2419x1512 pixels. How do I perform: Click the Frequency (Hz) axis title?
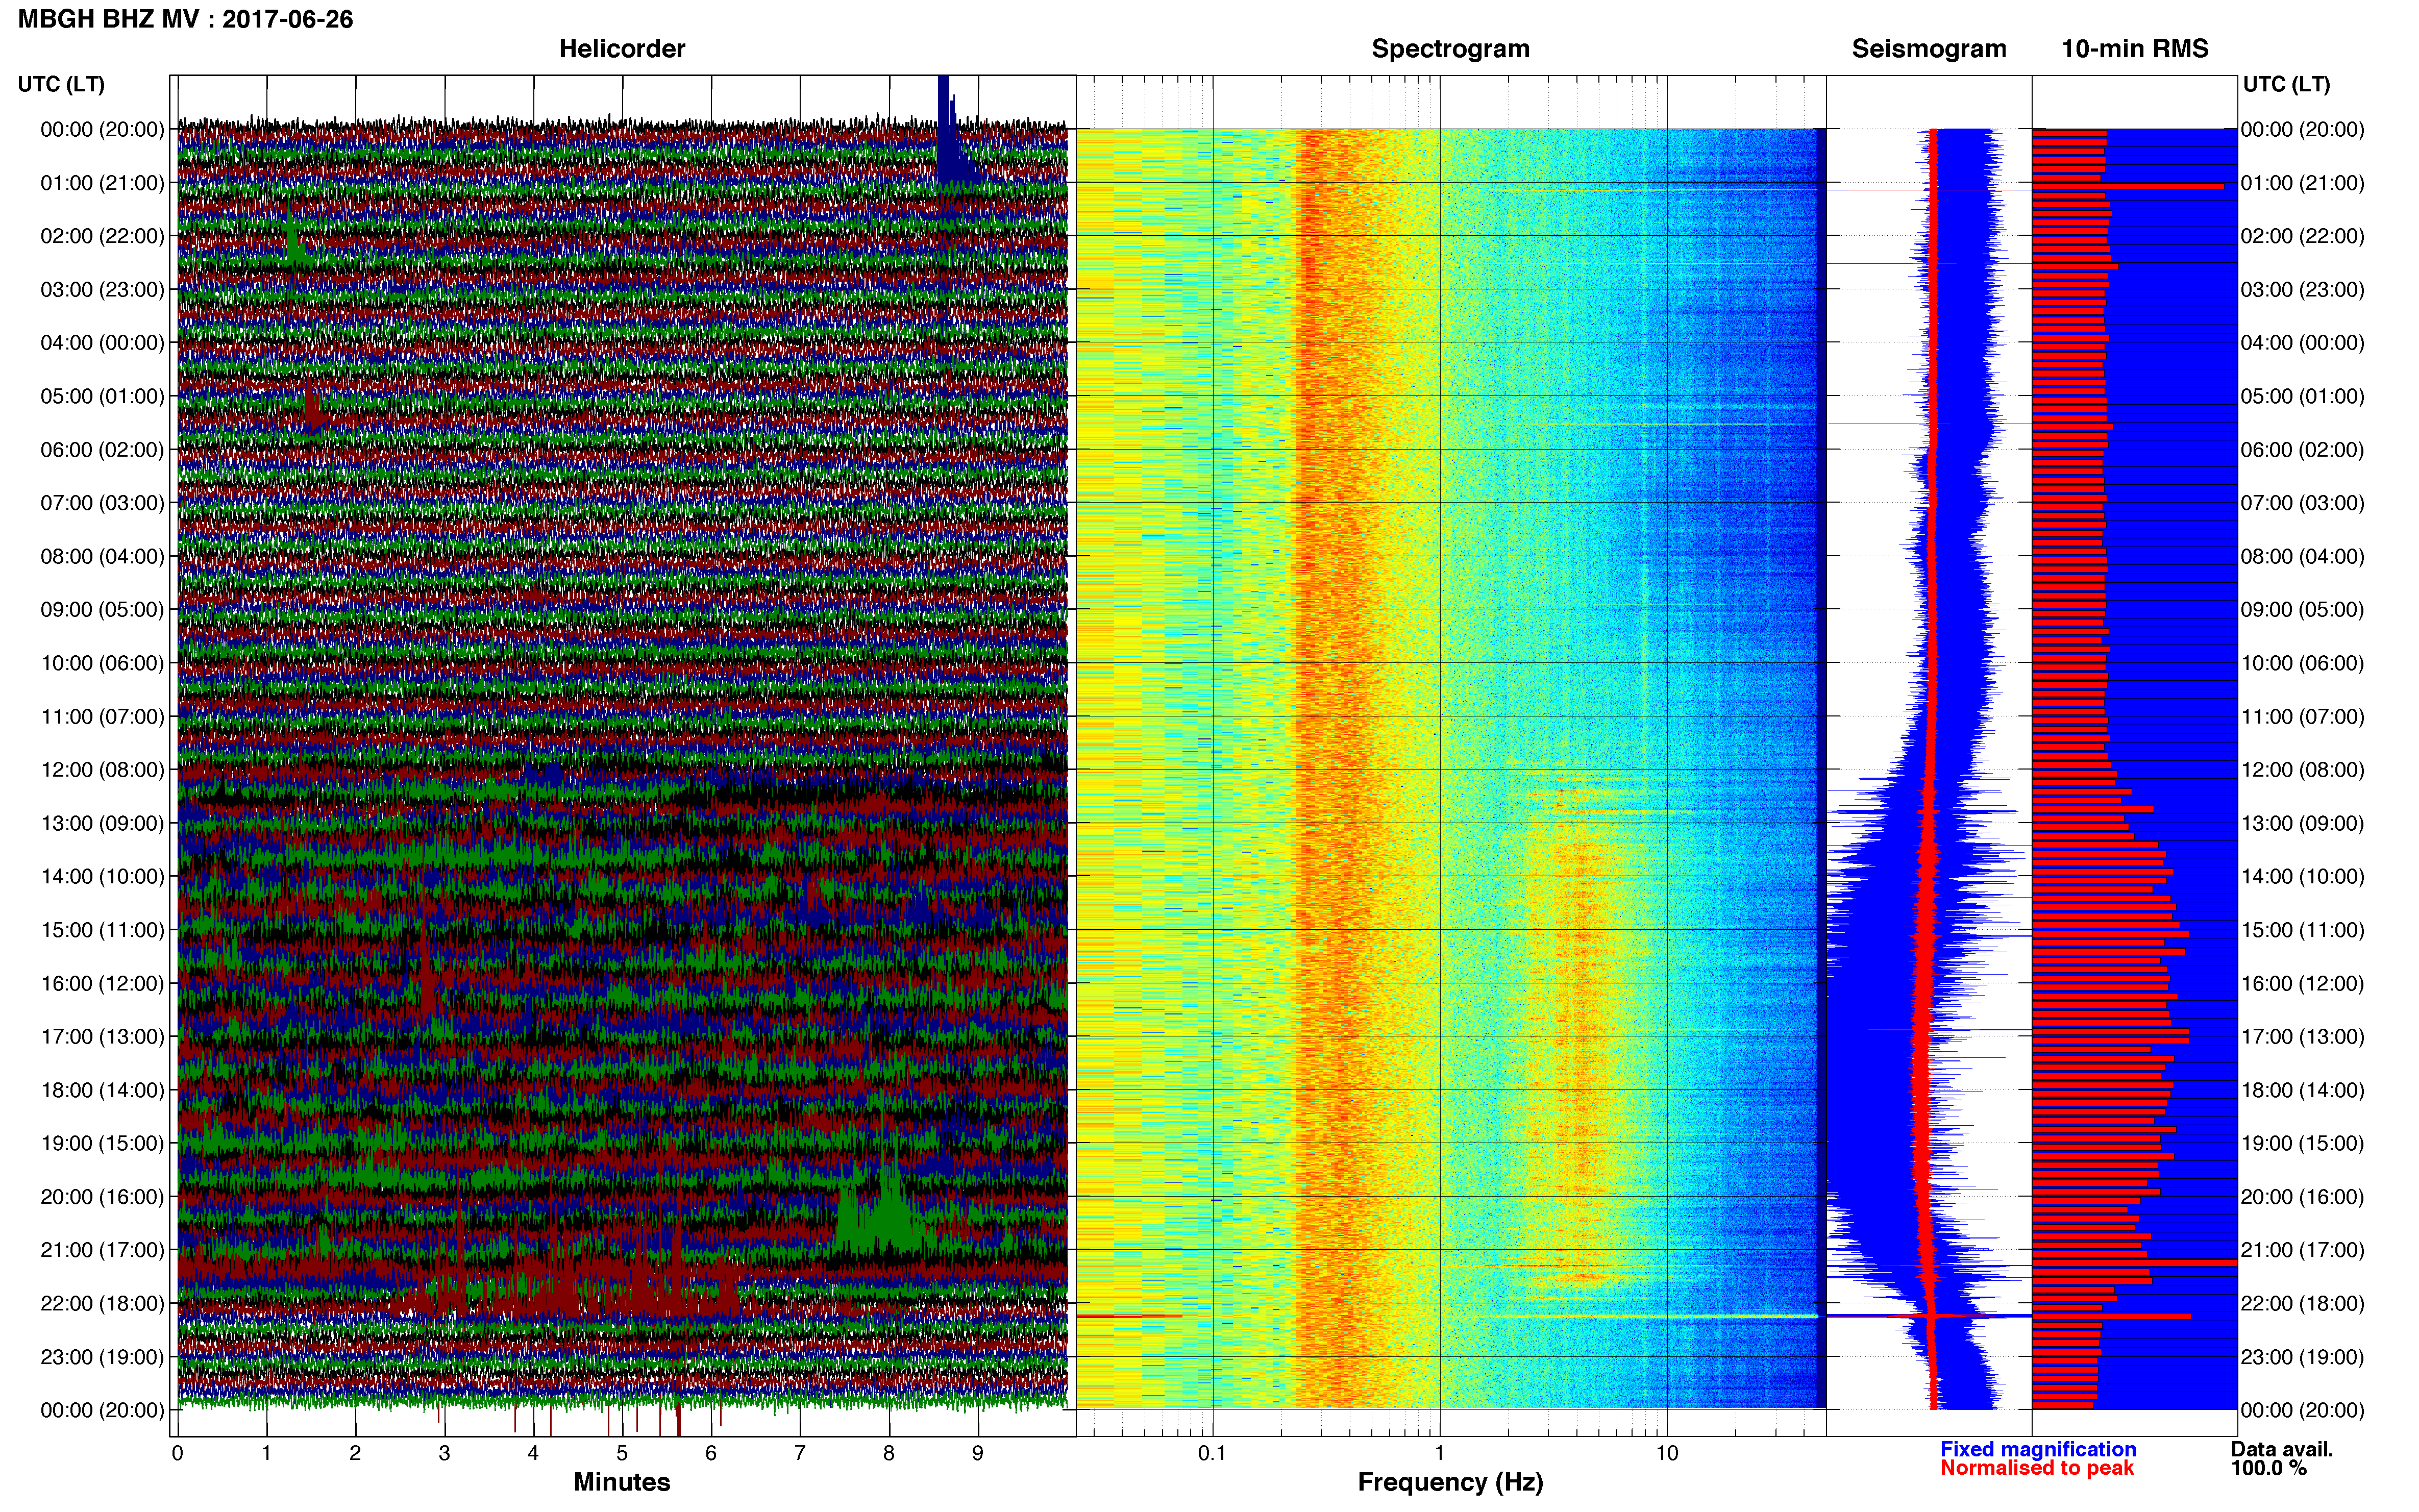(1450, 1483)
